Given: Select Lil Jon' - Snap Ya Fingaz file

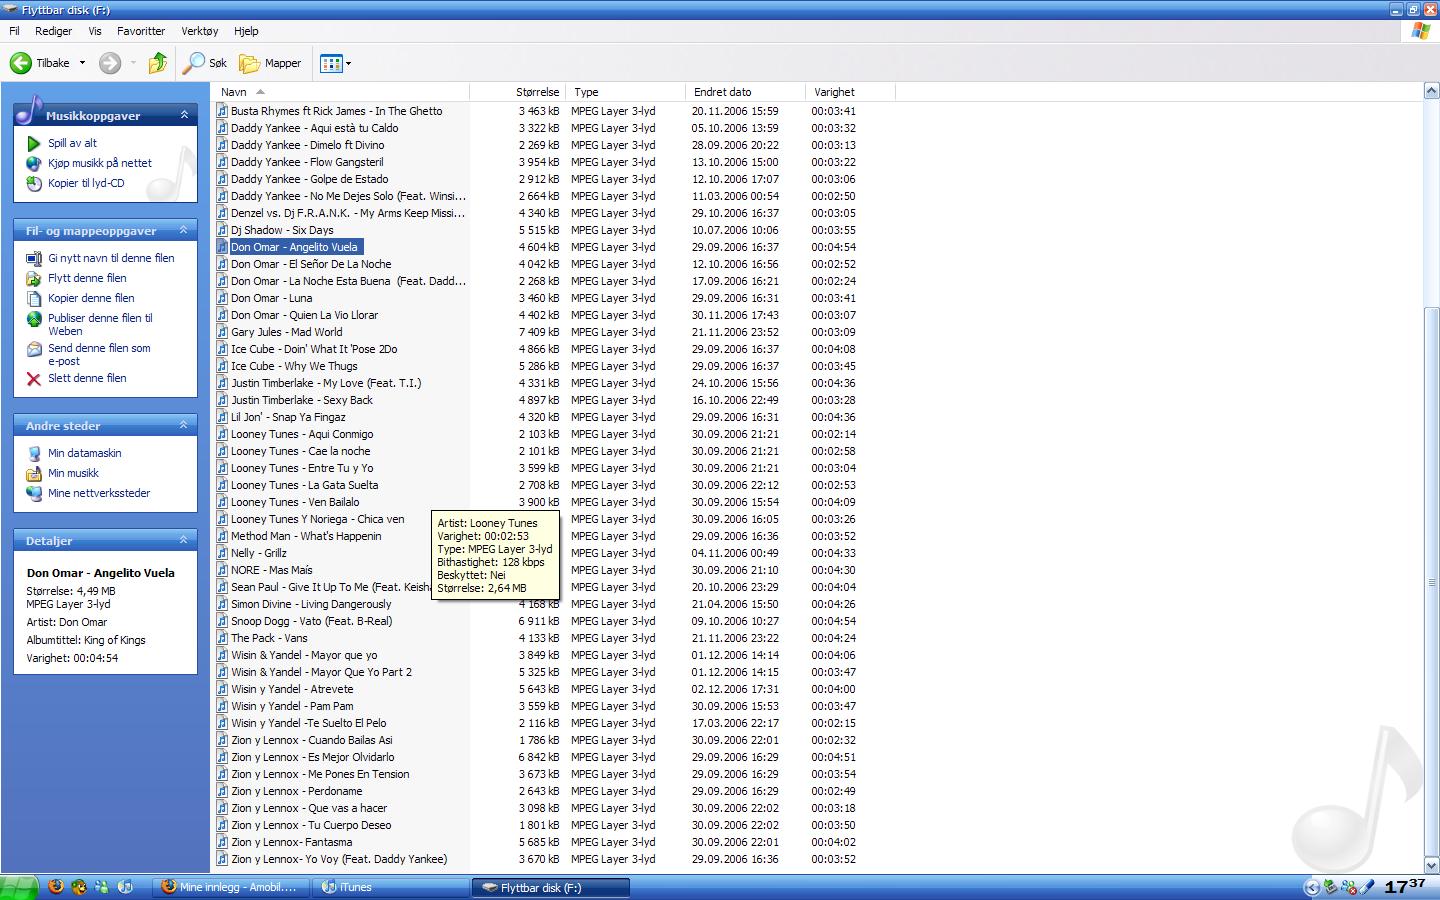Looking at the screenshot, I should click(x=288, y=417).
